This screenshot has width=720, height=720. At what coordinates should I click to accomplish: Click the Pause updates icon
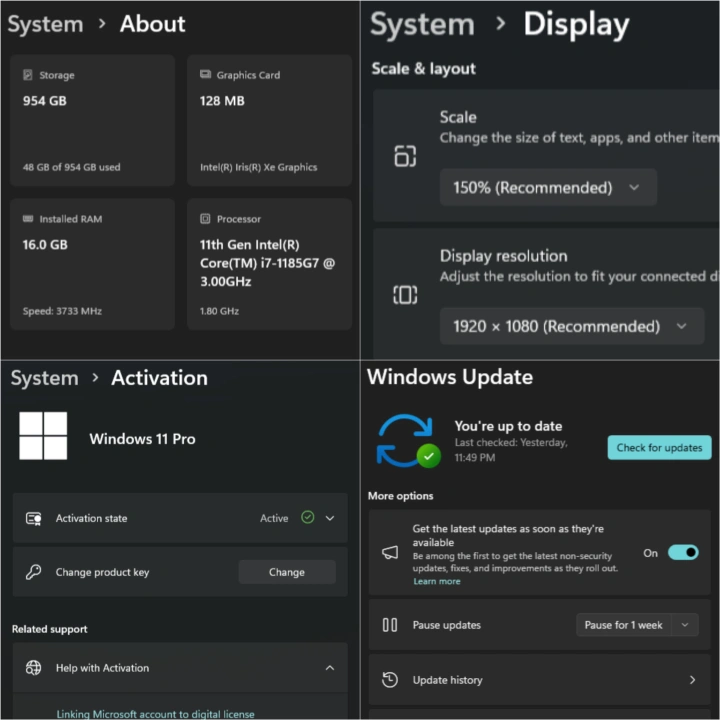390,625
